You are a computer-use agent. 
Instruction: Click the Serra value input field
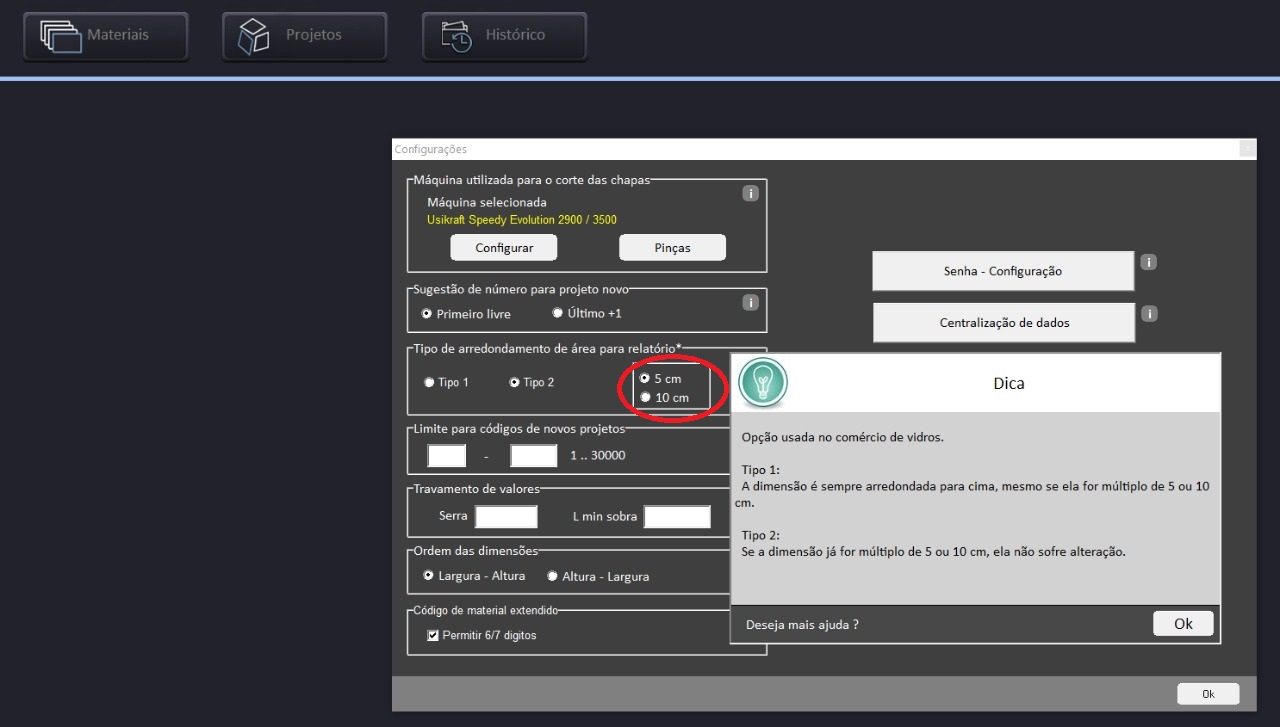pos(506,517)
